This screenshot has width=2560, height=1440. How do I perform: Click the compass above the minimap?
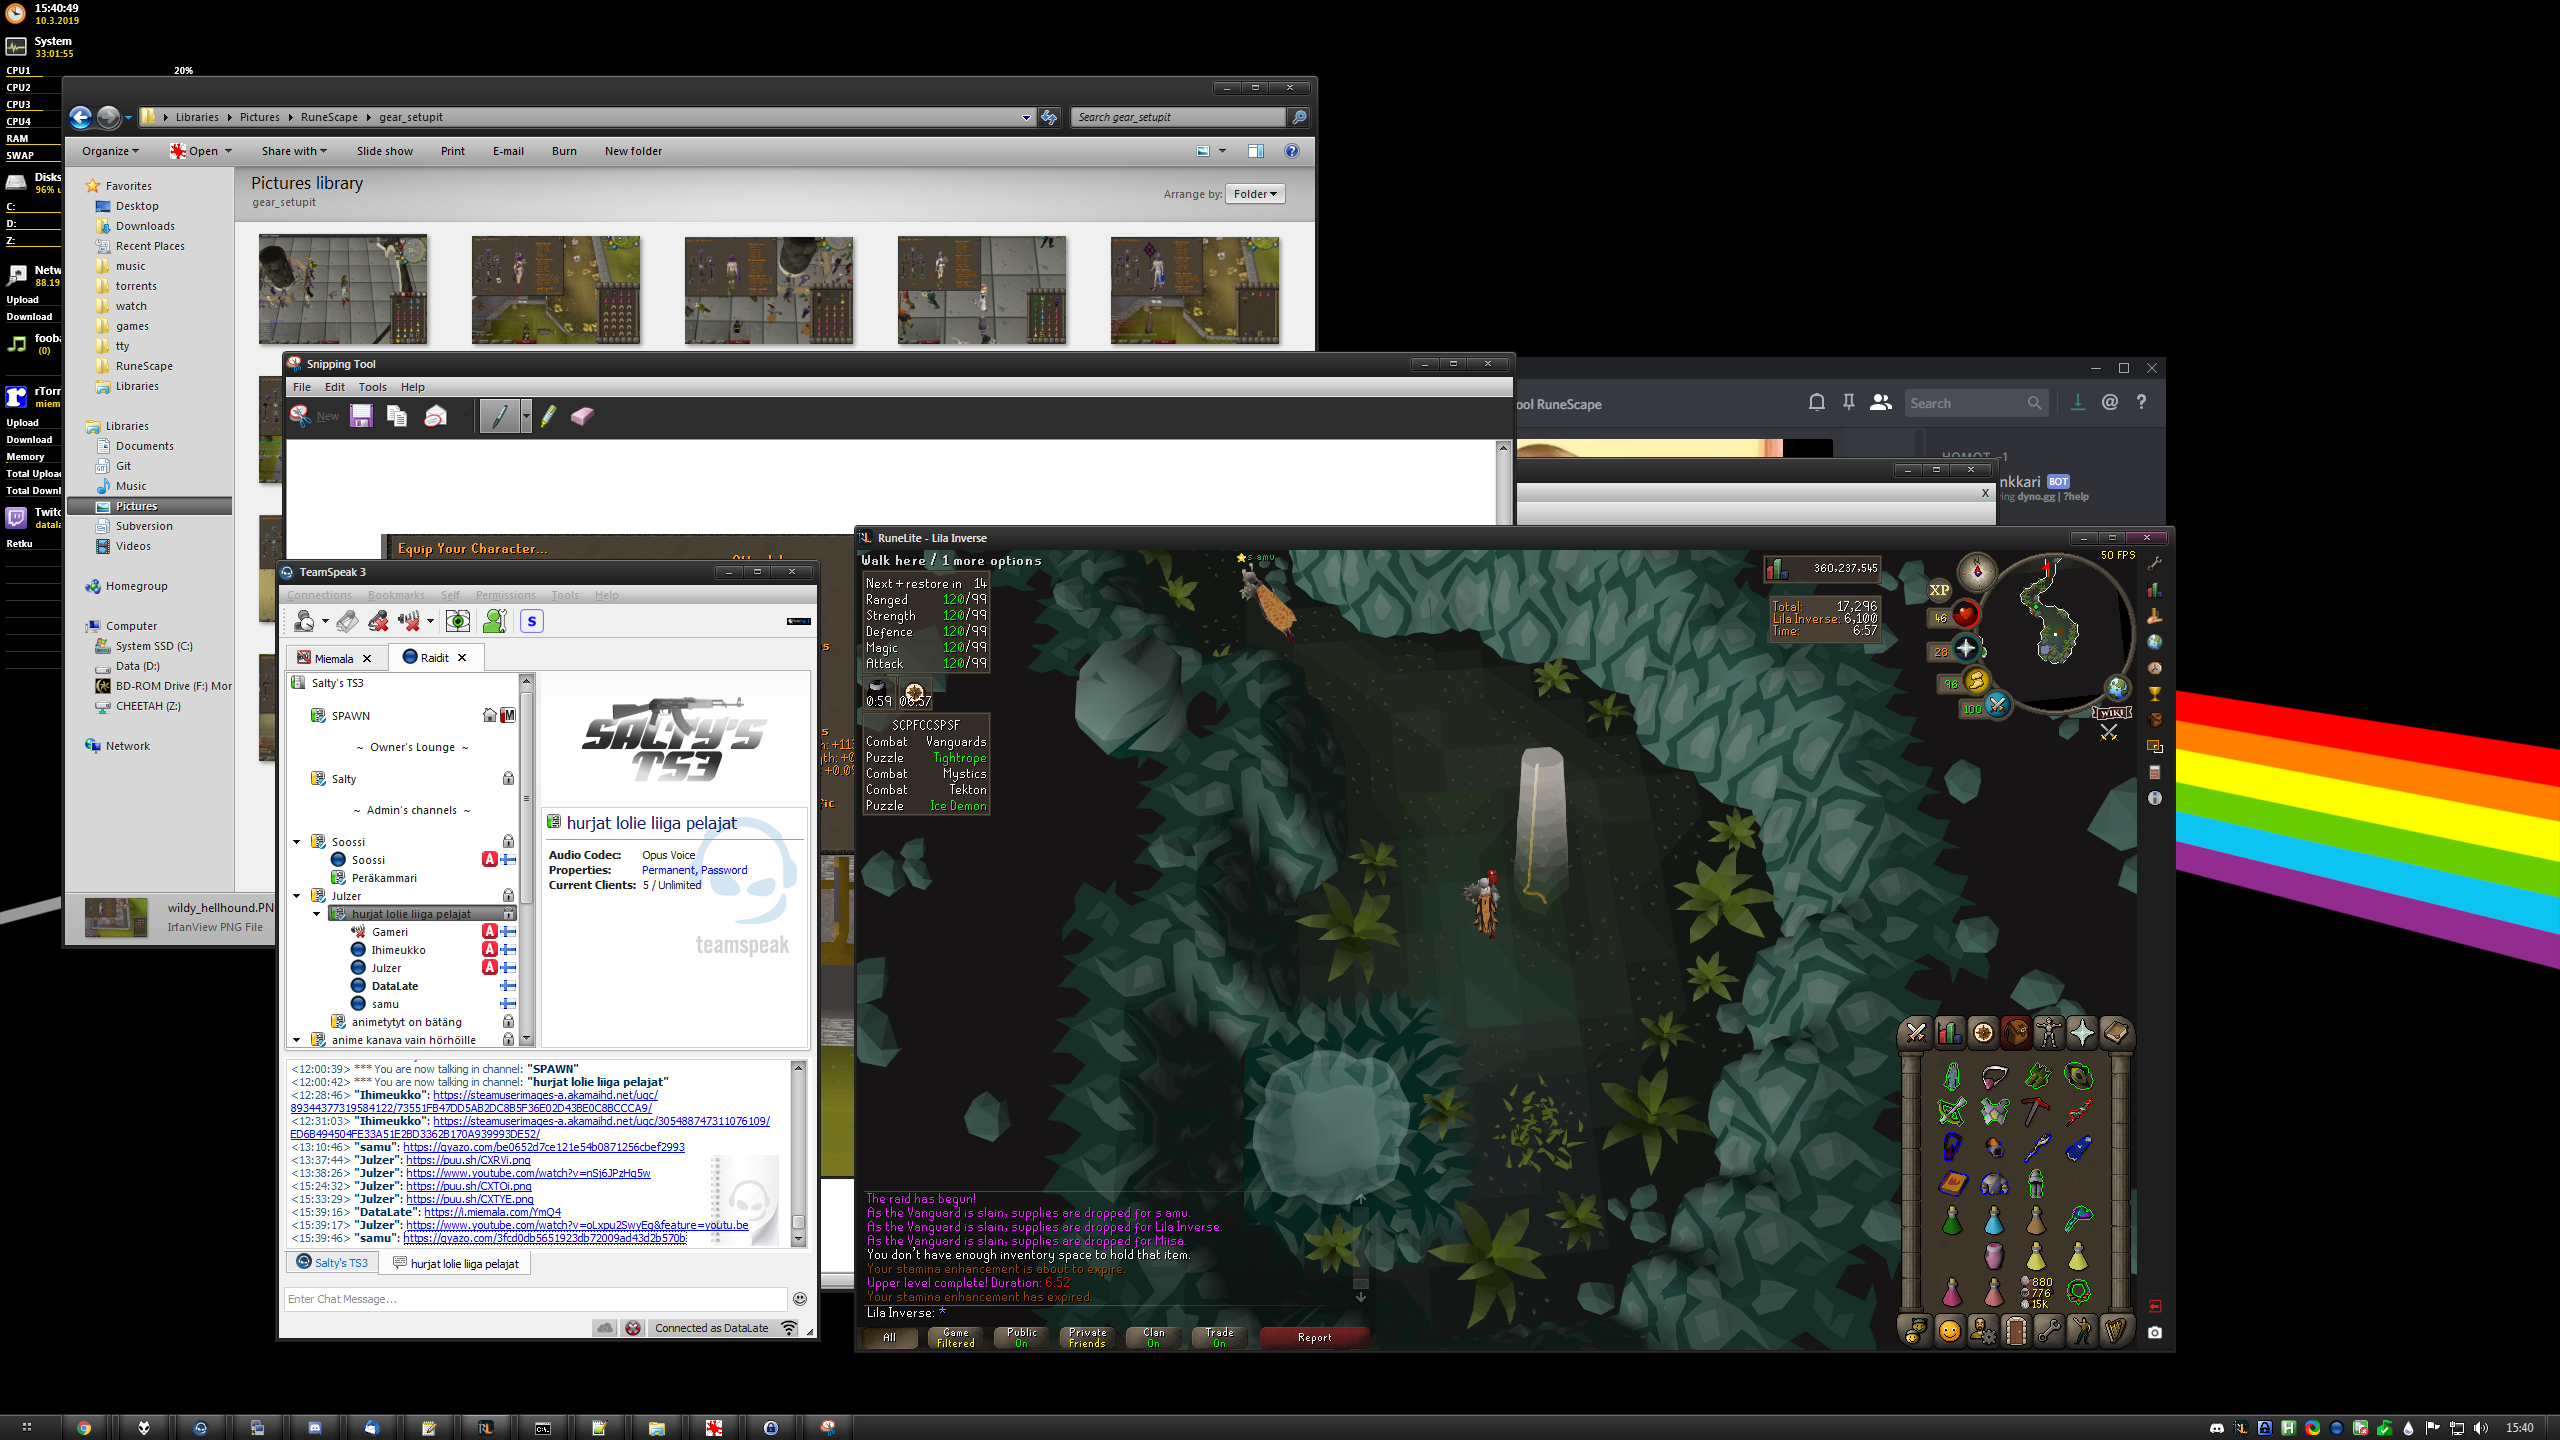click(x=1976, y=572)
